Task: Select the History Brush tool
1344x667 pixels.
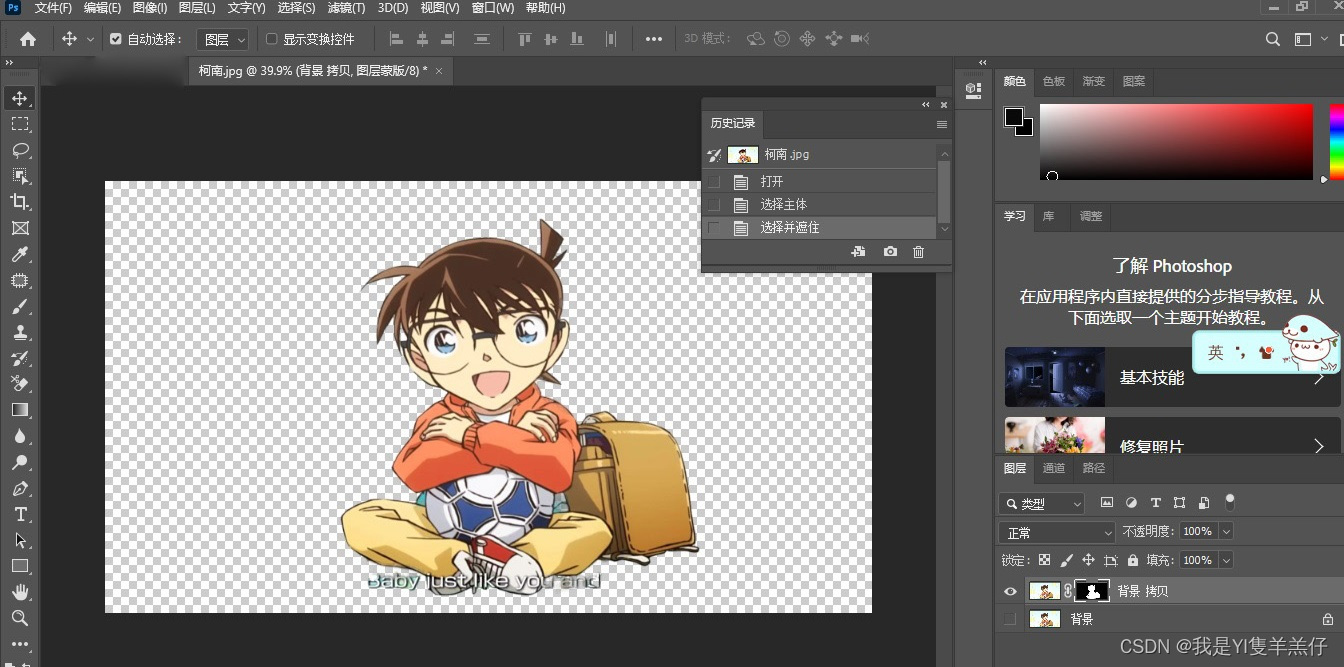Action: [20, 359]
